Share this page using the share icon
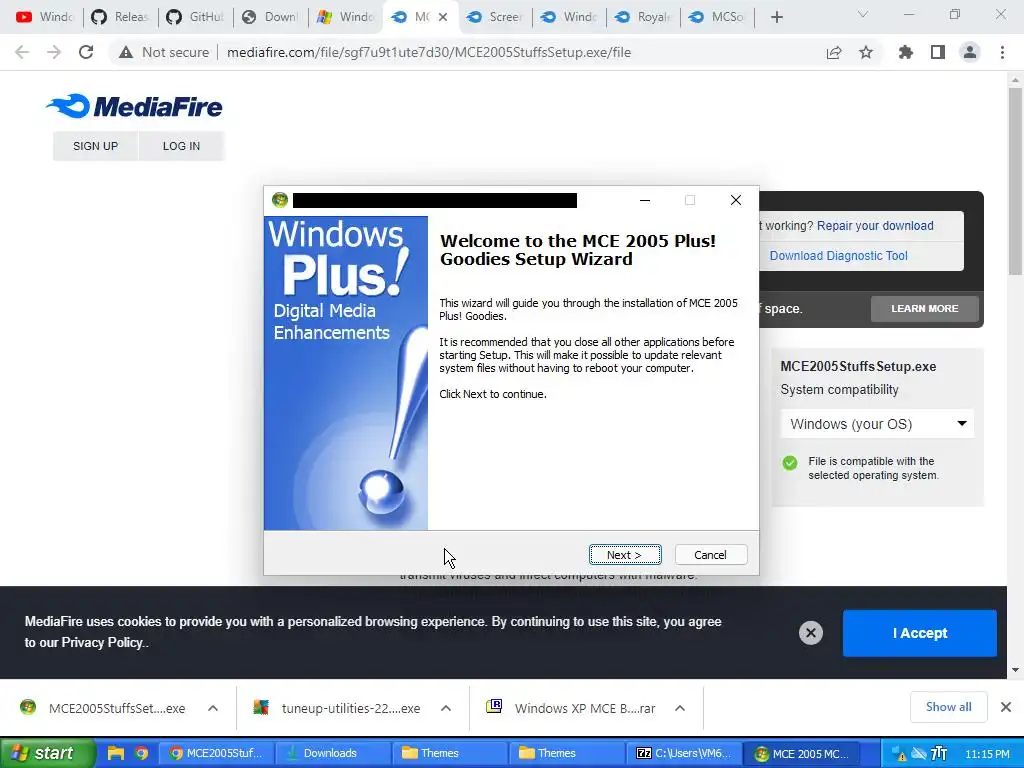 pos(834,52)
